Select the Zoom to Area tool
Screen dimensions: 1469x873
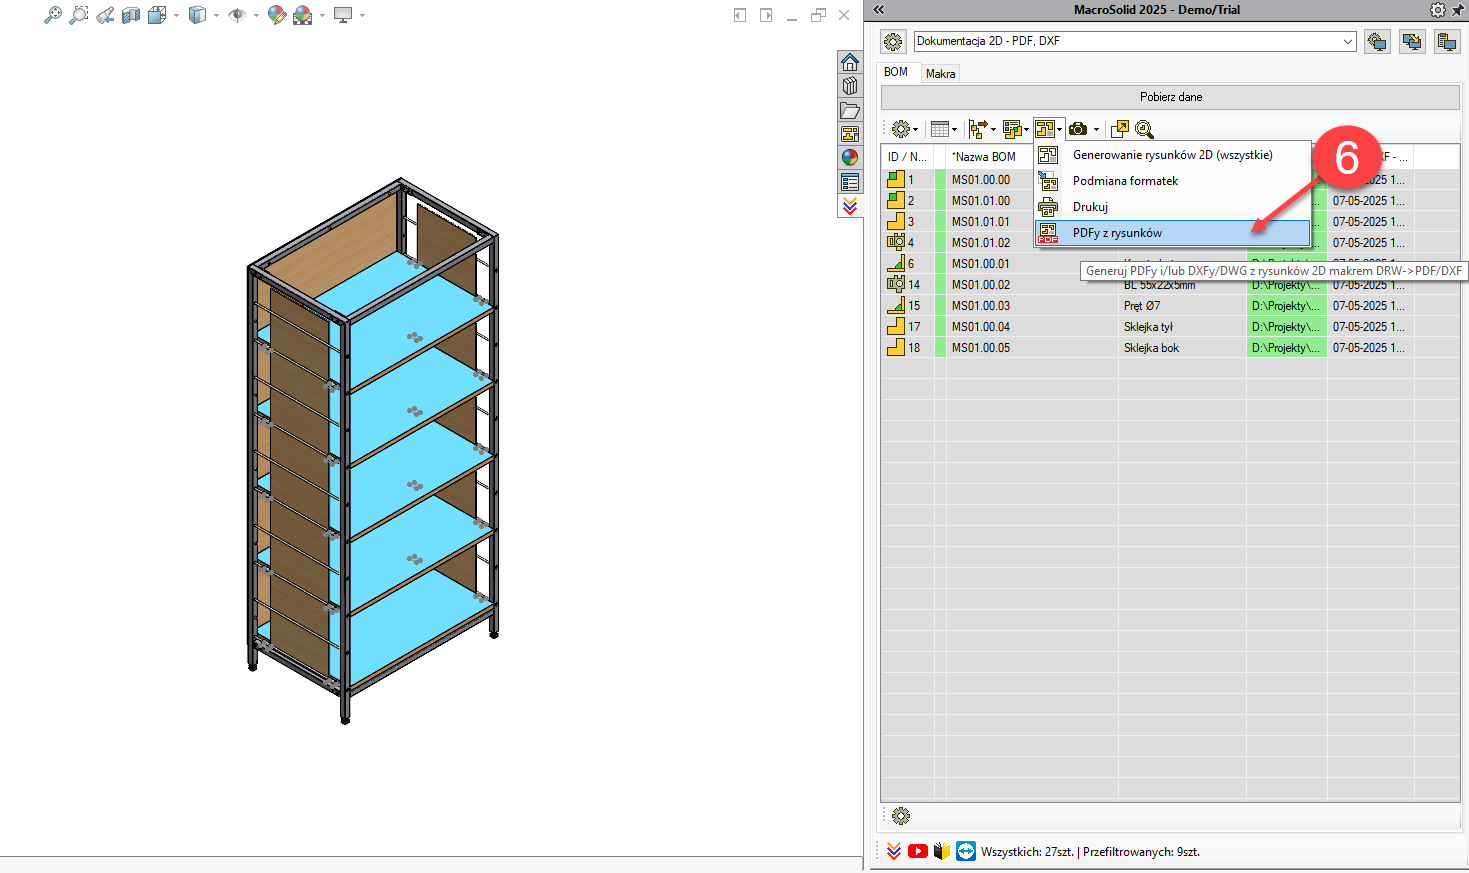point(79,15)
